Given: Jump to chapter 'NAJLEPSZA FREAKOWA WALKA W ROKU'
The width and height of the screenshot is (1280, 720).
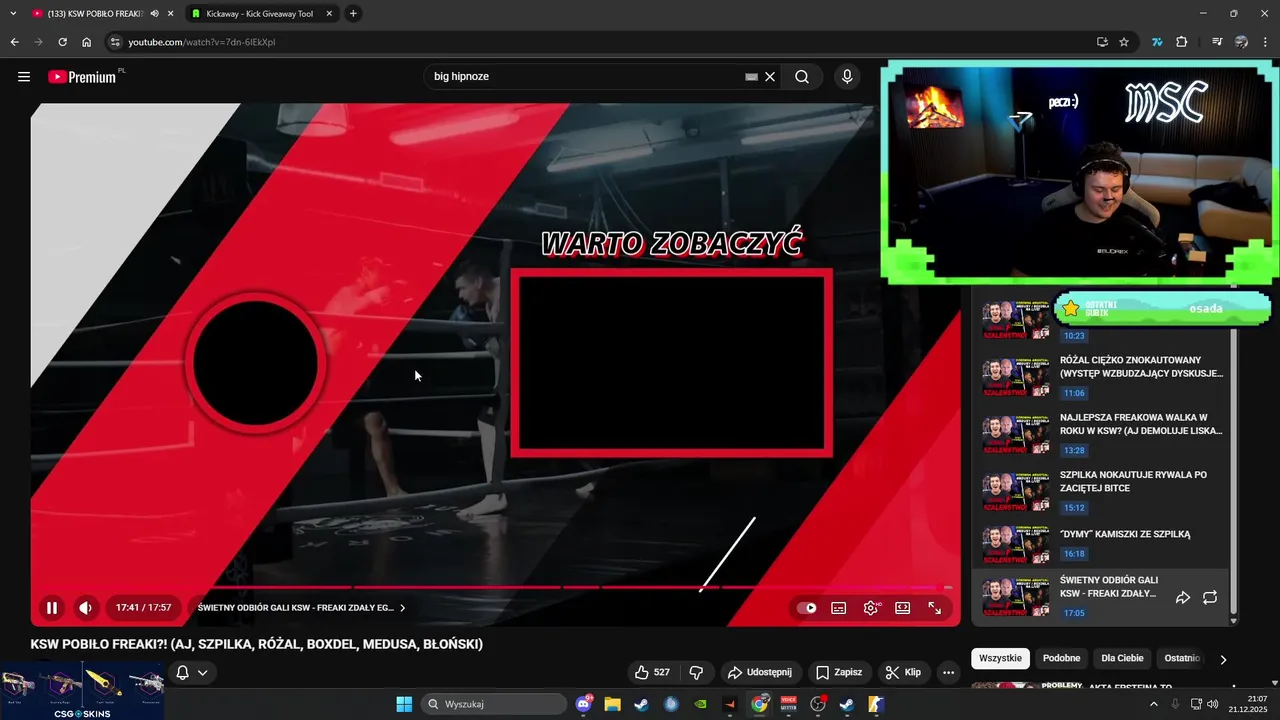Looking at the screenshot, I should 1141,424.
